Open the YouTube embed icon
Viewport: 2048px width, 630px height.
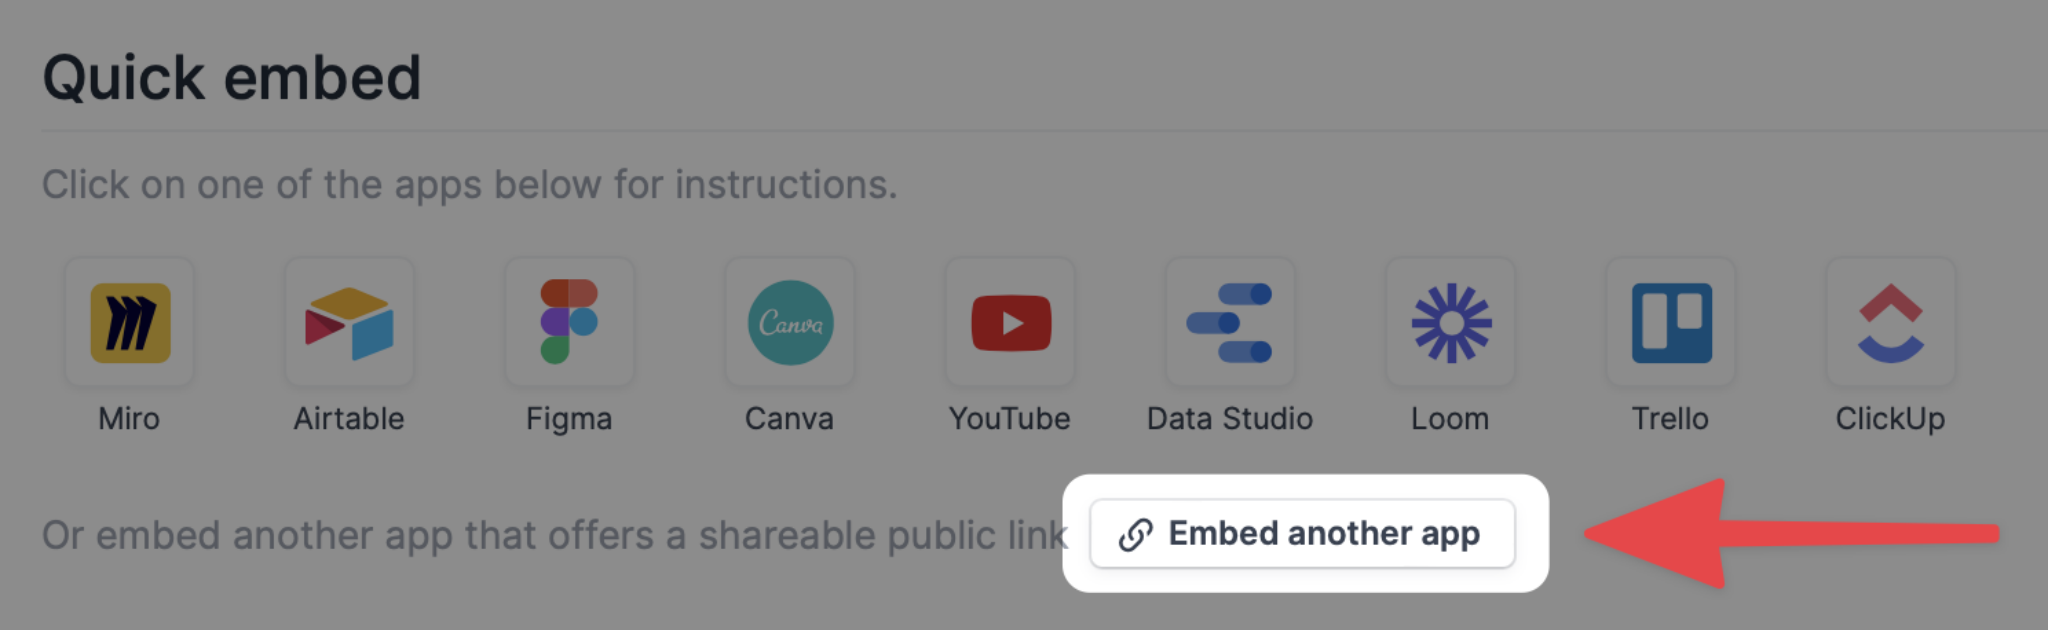pos(1010,322)
